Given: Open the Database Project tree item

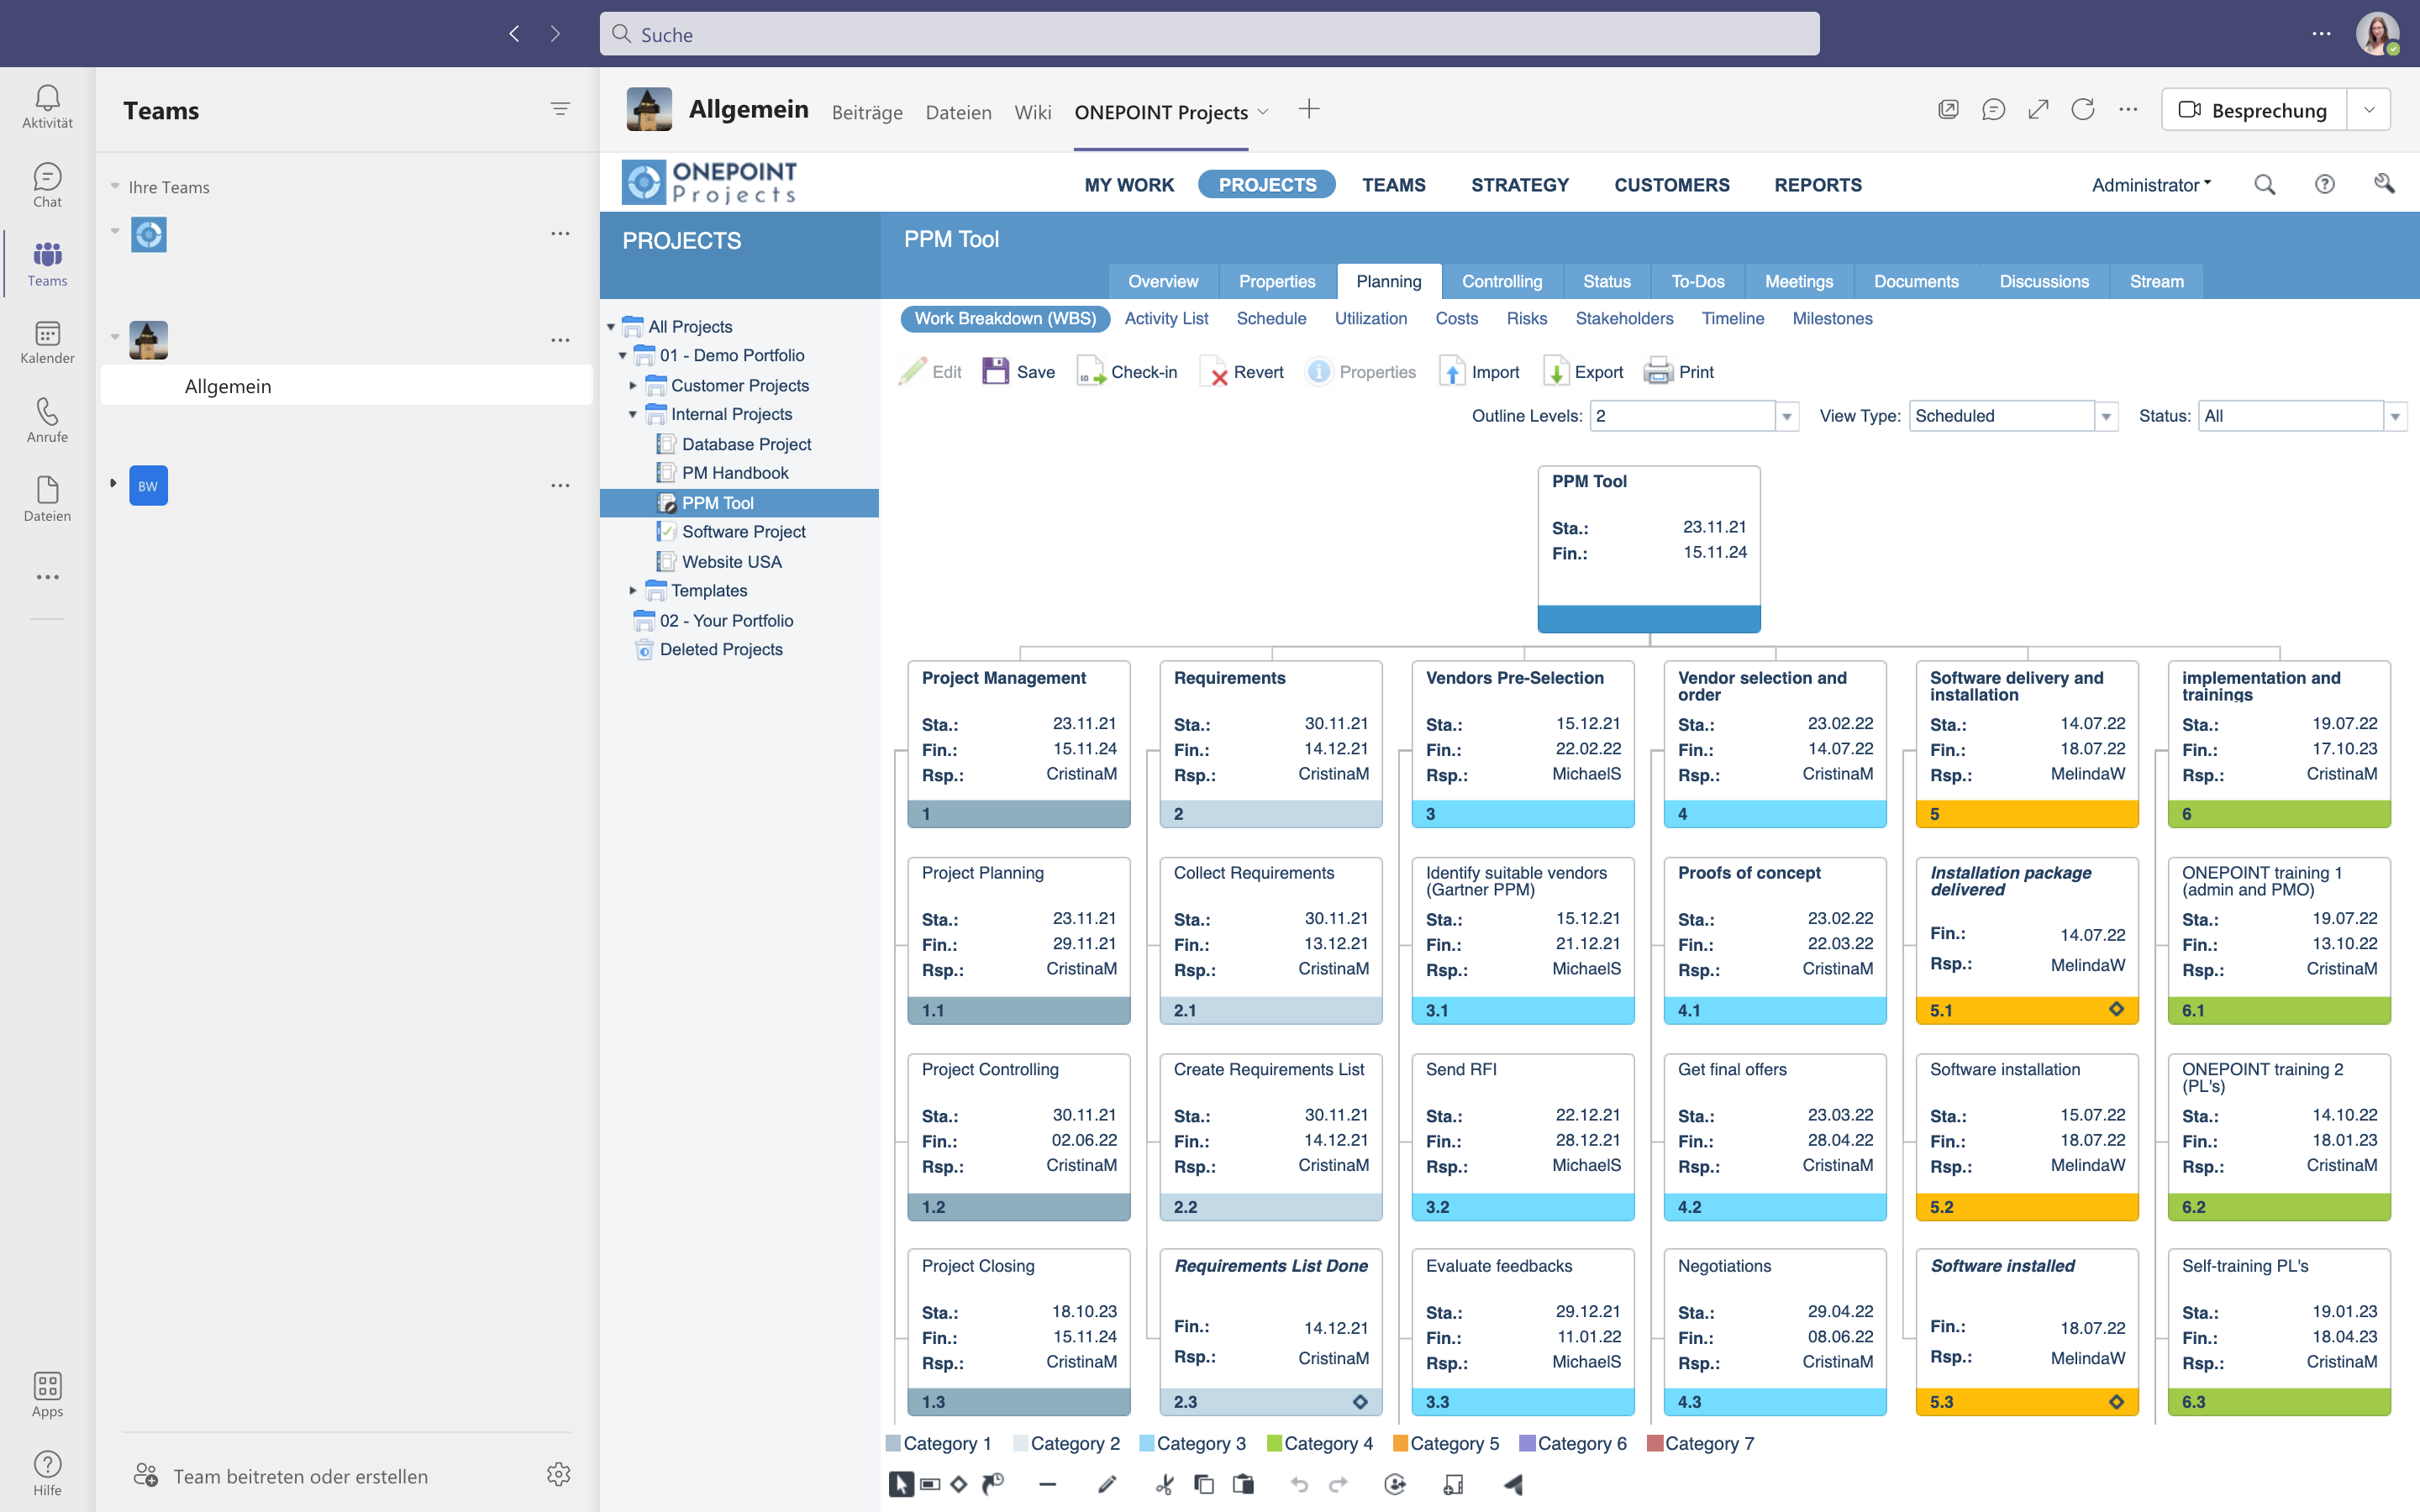Looking at the screenshot, I should (x=746, y=444).
